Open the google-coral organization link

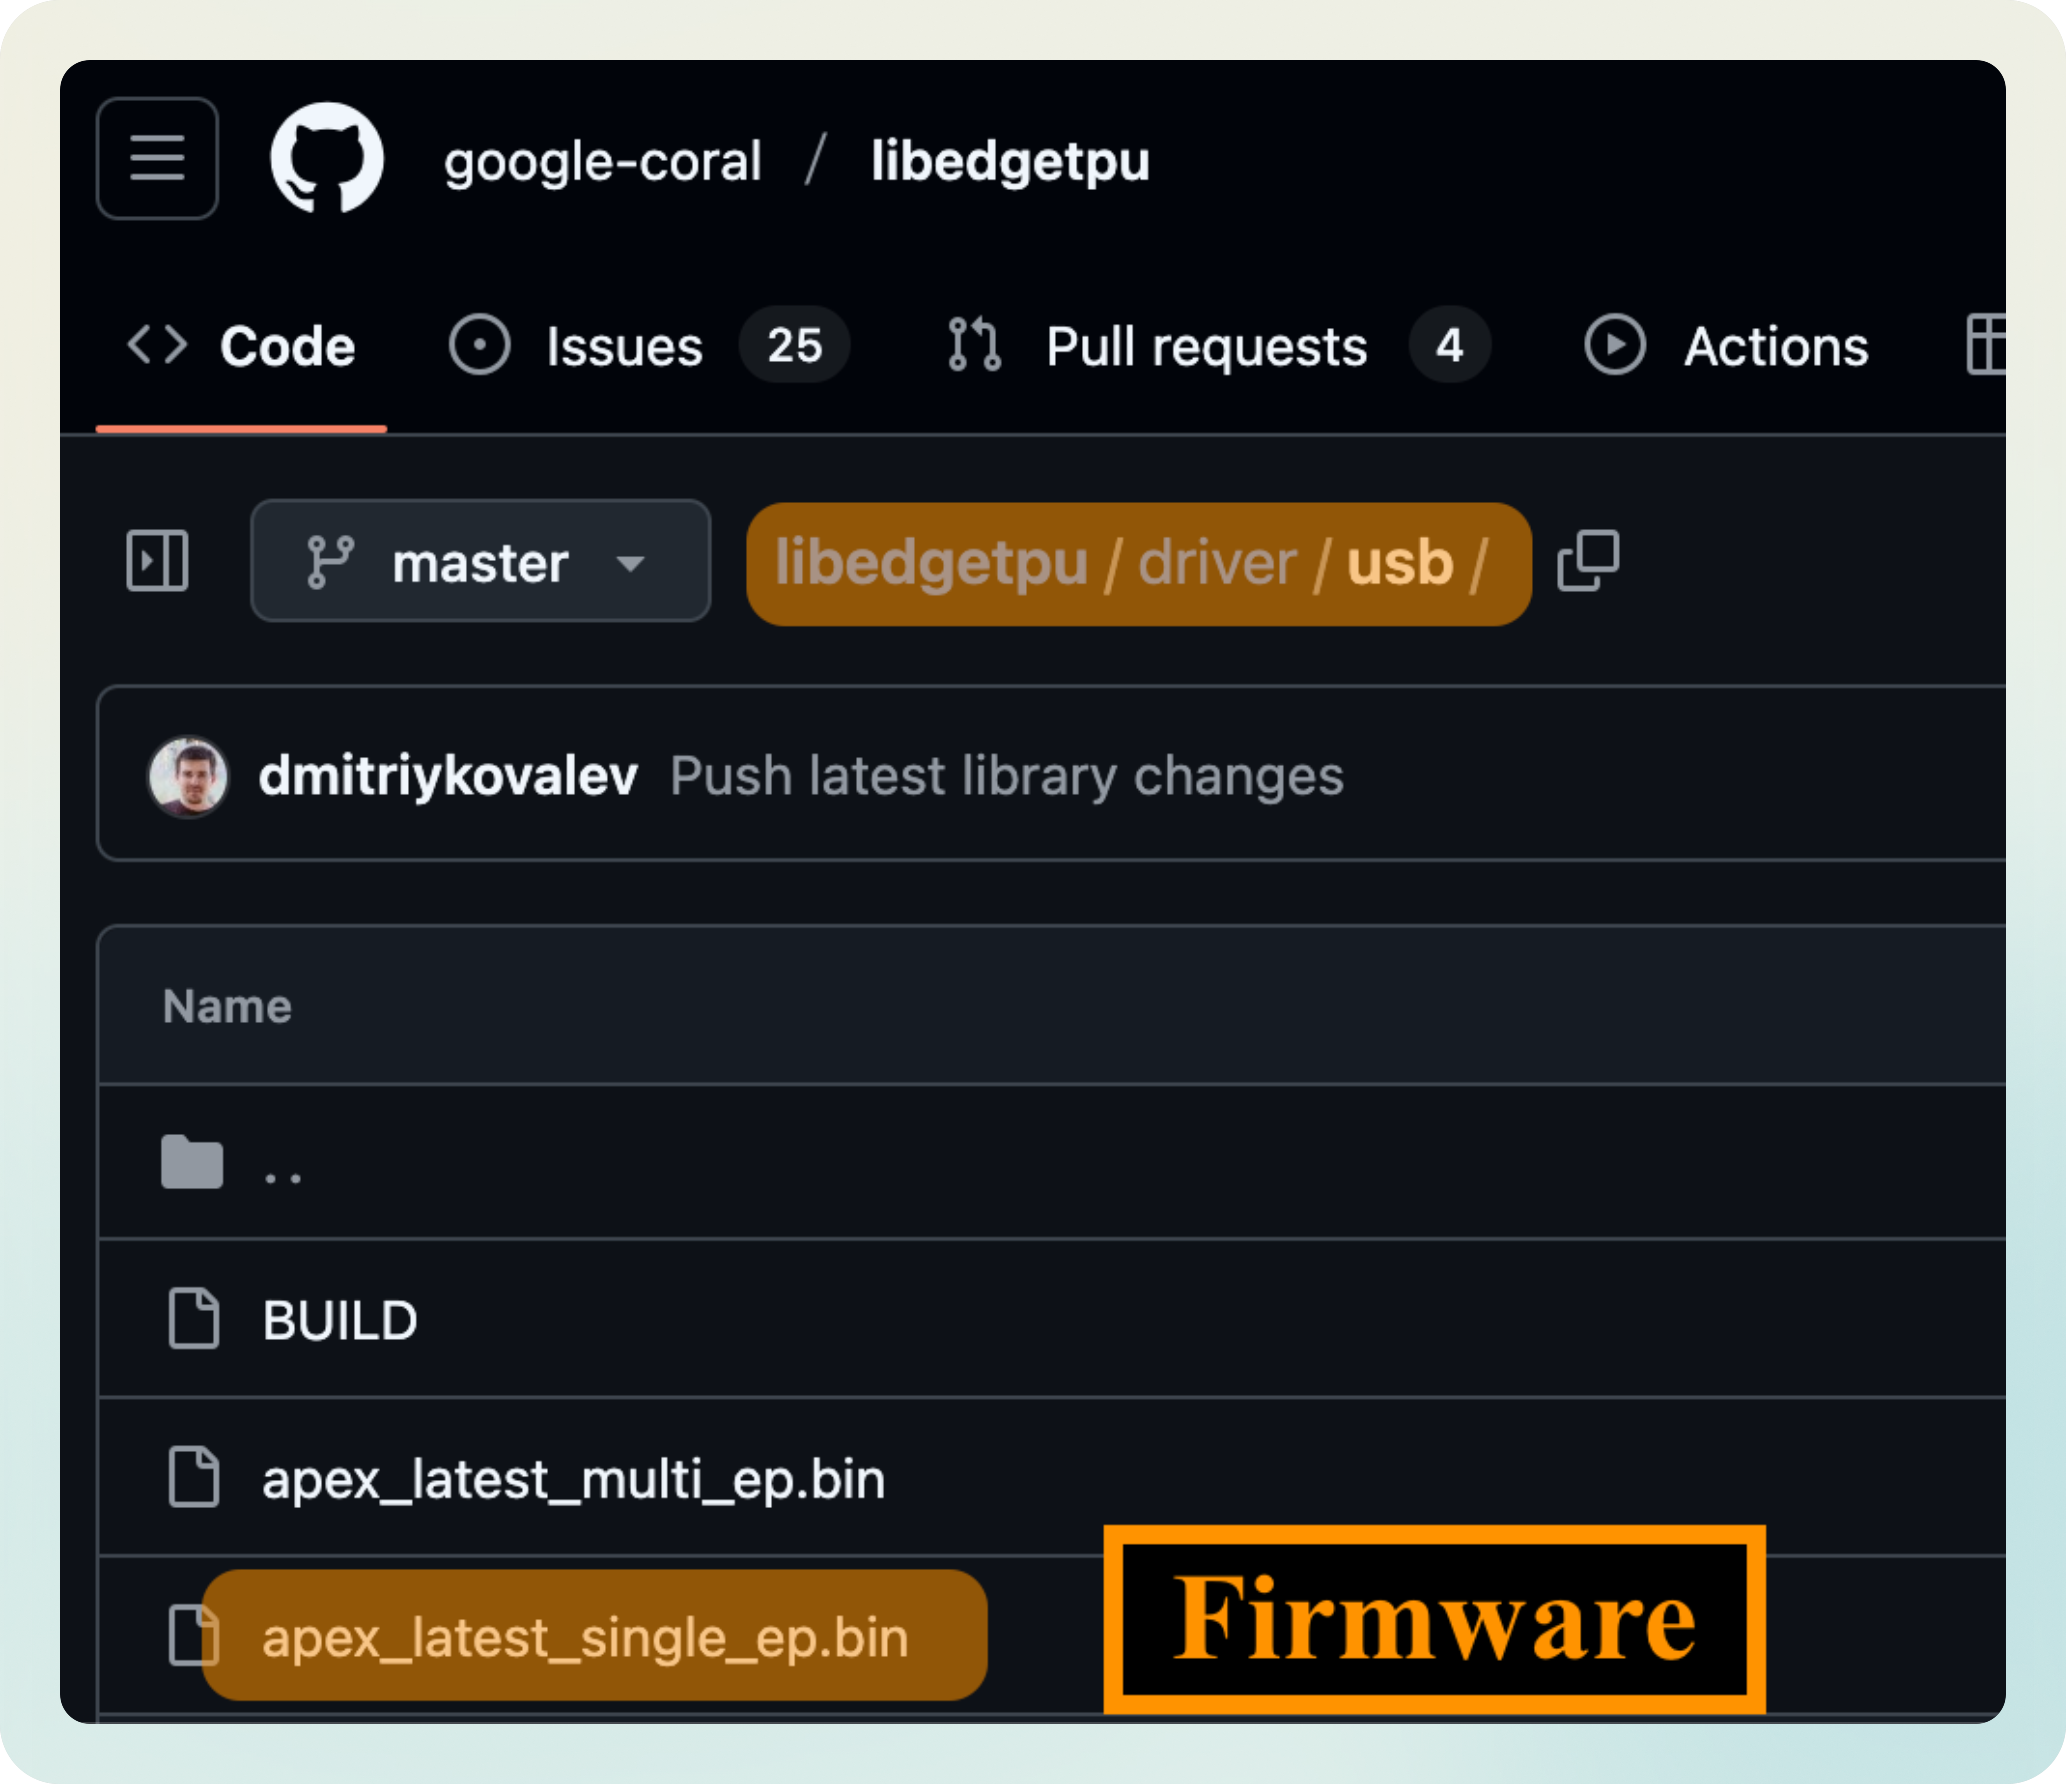tap(602, 161)
